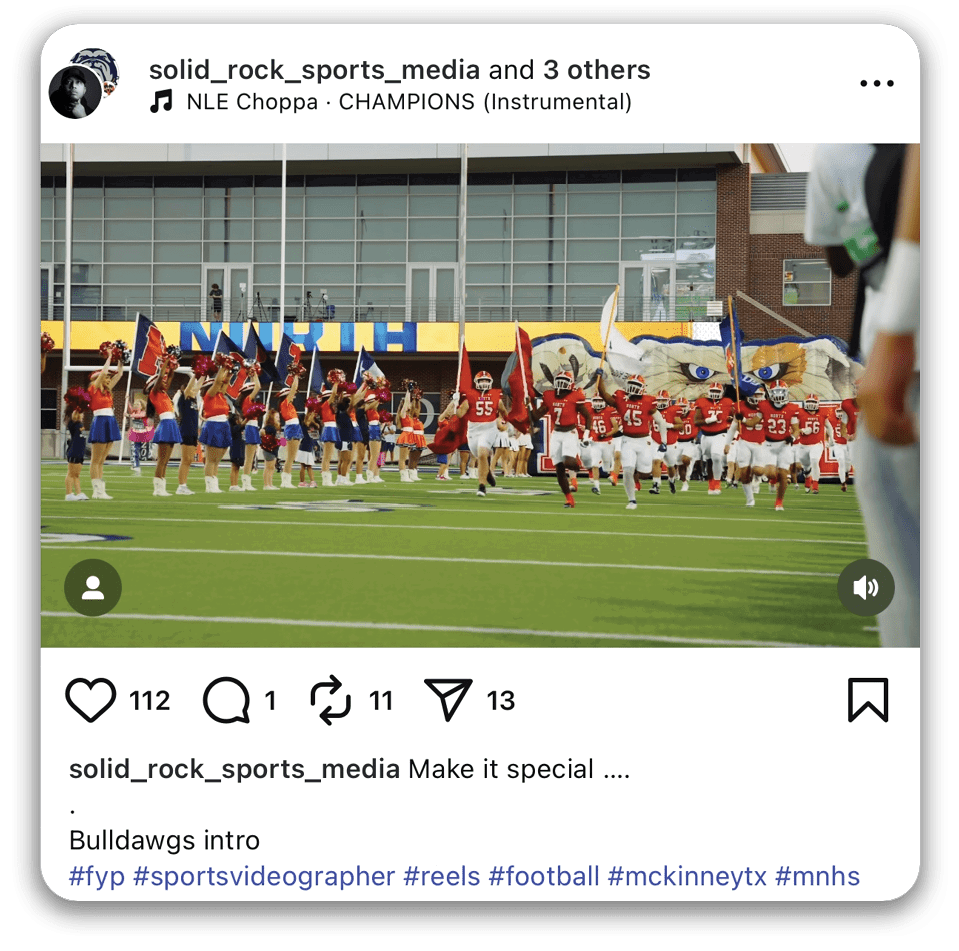This screenshot has height=951, width=959.
Task: Share post with paper plane icon
Action: 448,700
